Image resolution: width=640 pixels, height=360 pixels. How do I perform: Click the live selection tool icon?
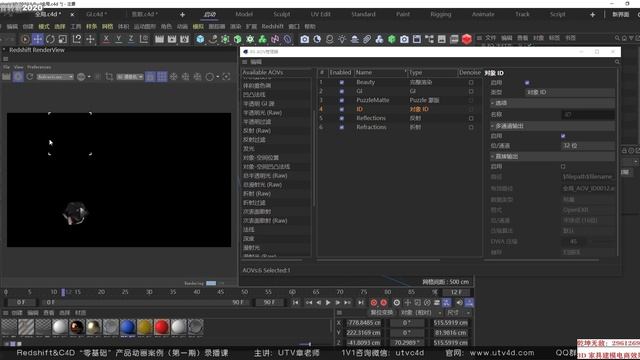point(25,39)
